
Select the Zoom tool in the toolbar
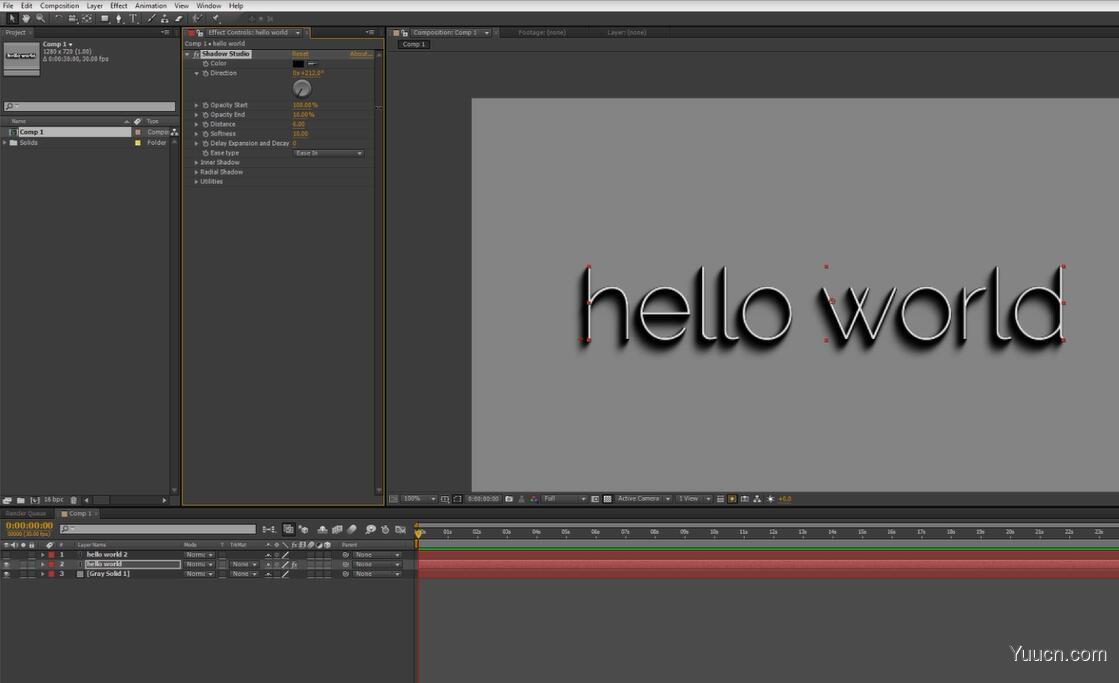pos(40,18)
